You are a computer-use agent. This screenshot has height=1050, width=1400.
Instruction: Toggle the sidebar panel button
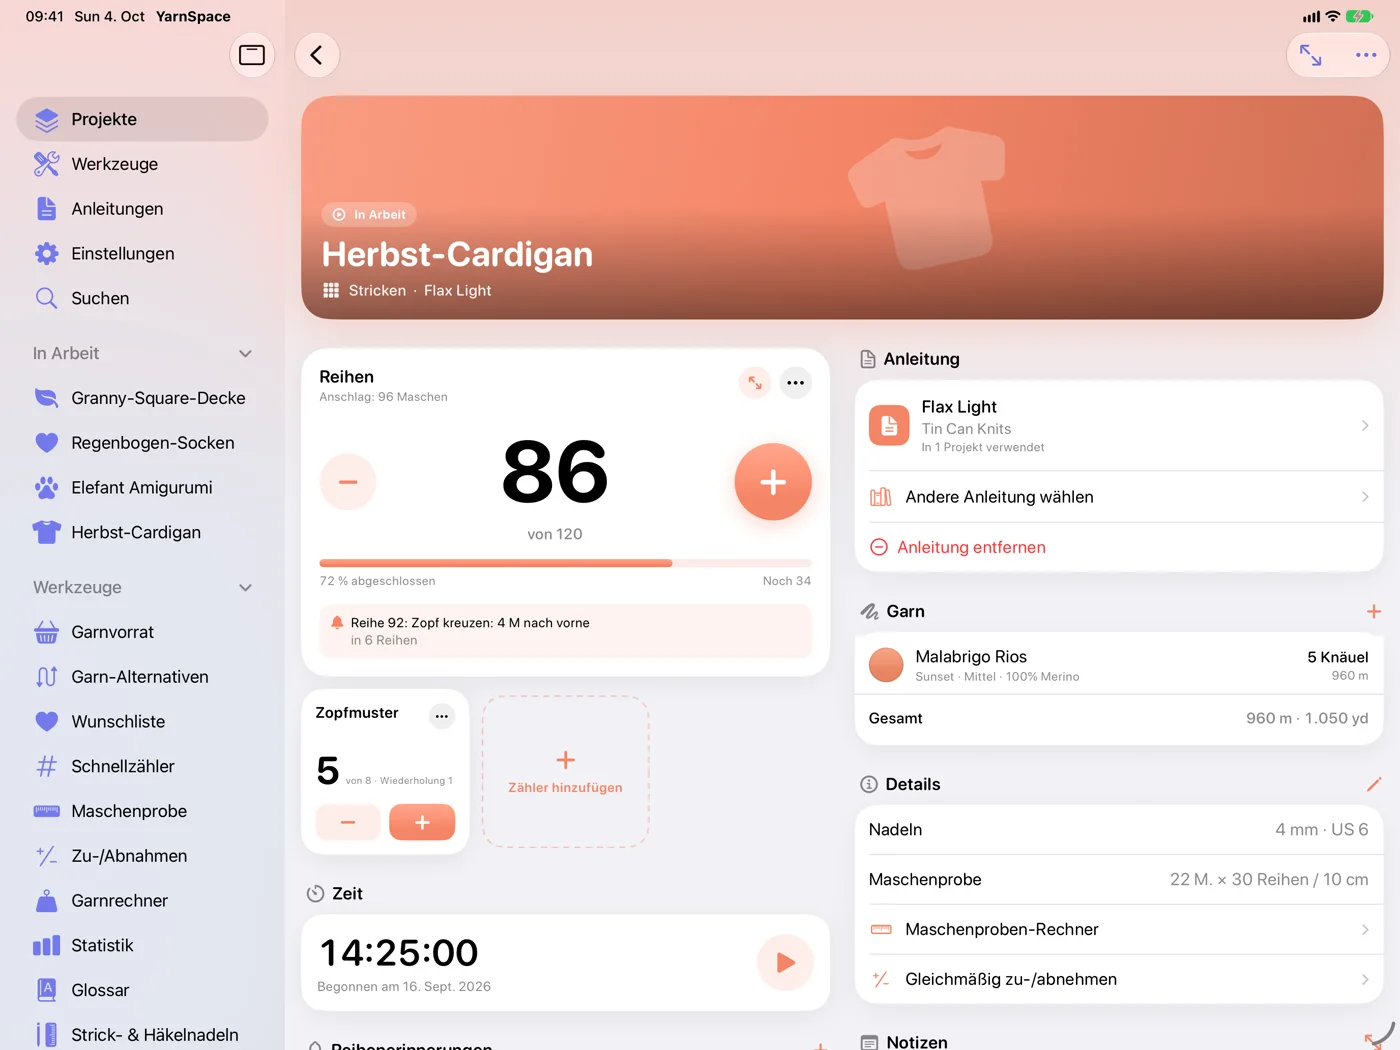tap(252, 55)
